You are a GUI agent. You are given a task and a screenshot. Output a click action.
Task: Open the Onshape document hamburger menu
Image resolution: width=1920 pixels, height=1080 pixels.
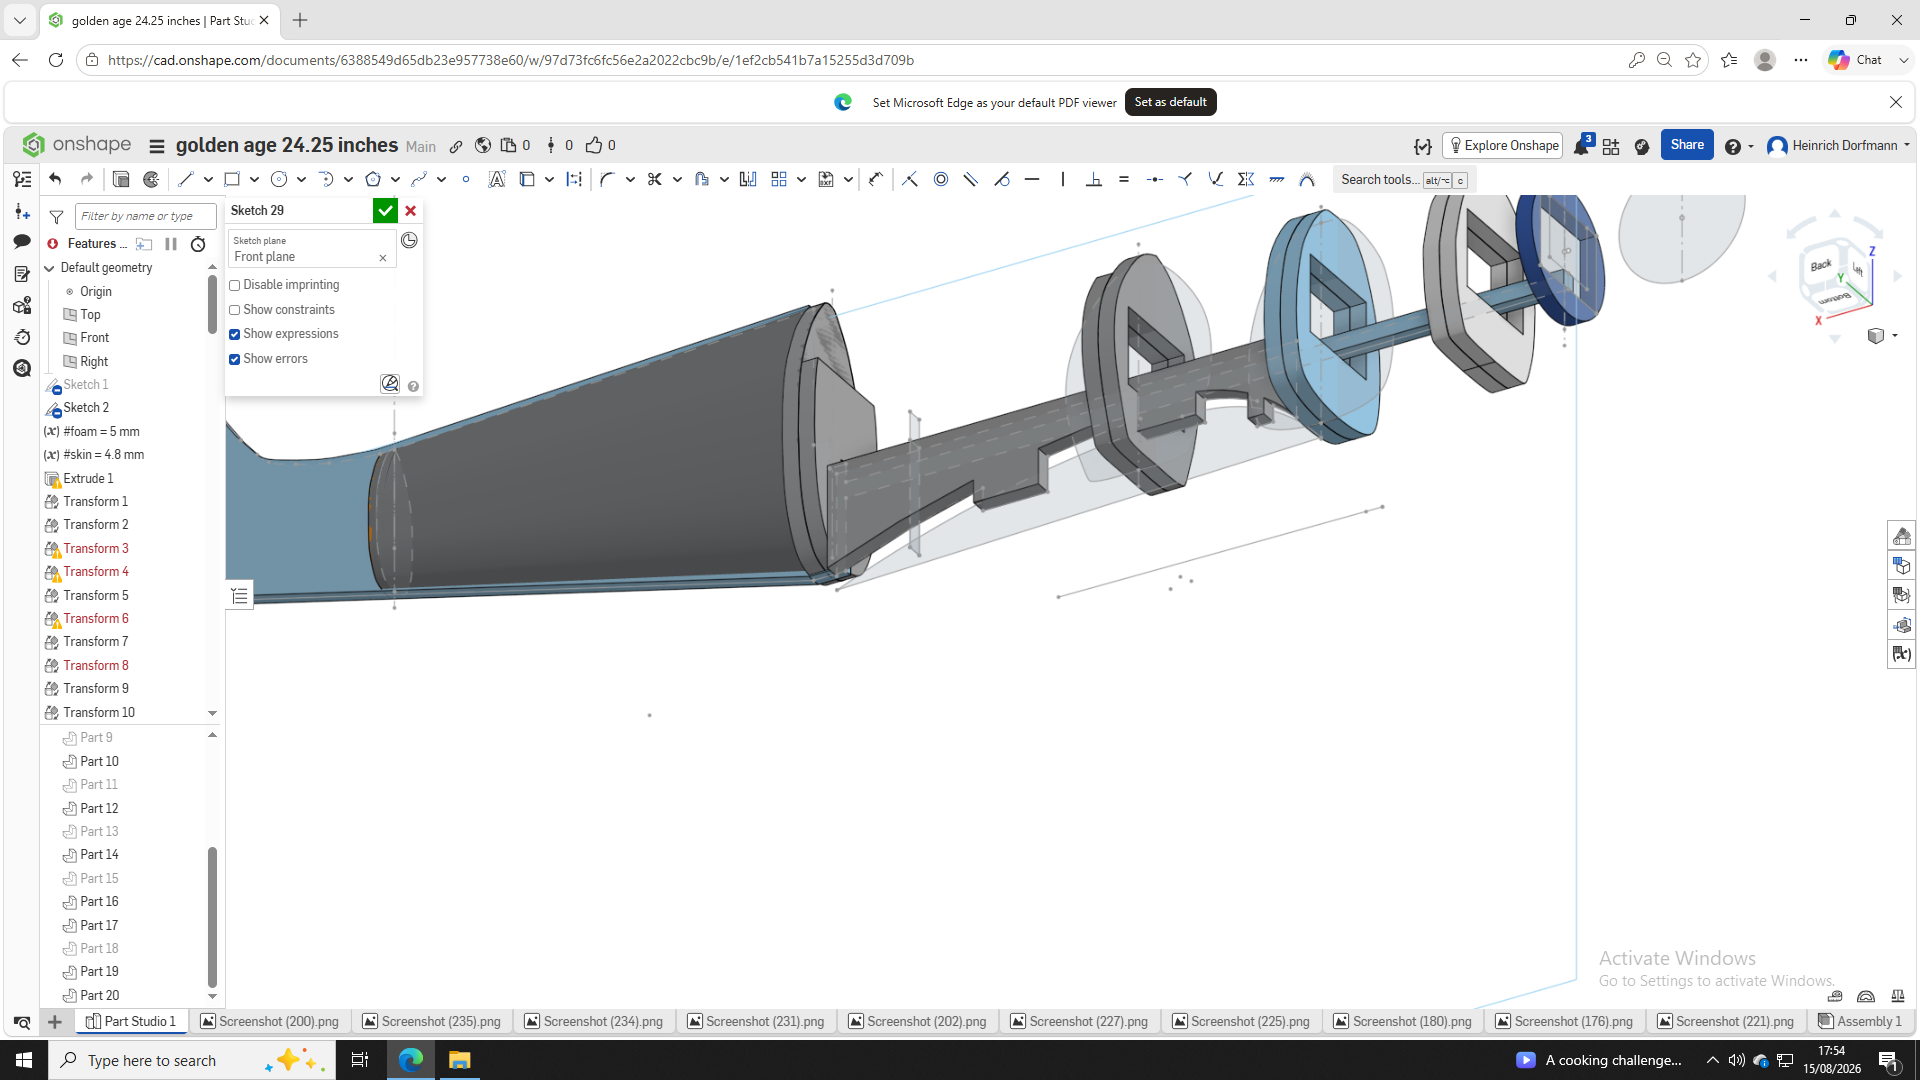pyautogui.click(x=157, y=146)
